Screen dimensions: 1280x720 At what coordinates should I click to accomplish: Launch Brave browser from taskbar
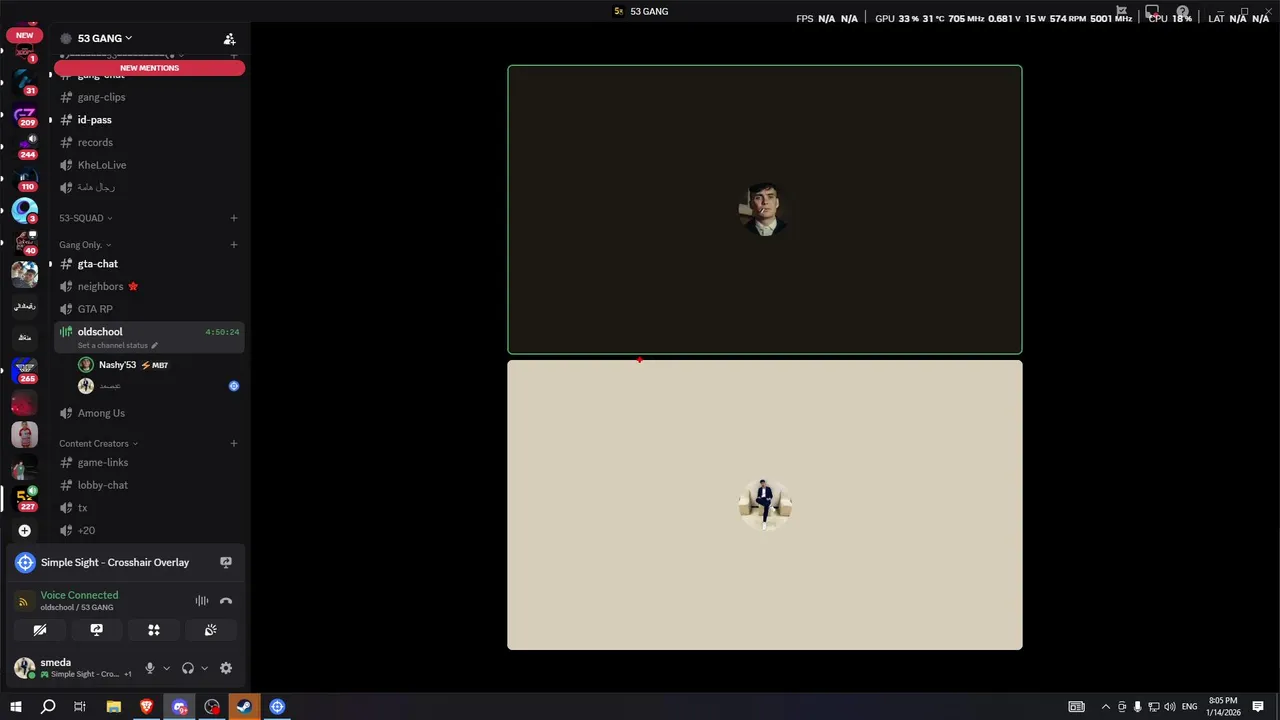click(147, 707)
